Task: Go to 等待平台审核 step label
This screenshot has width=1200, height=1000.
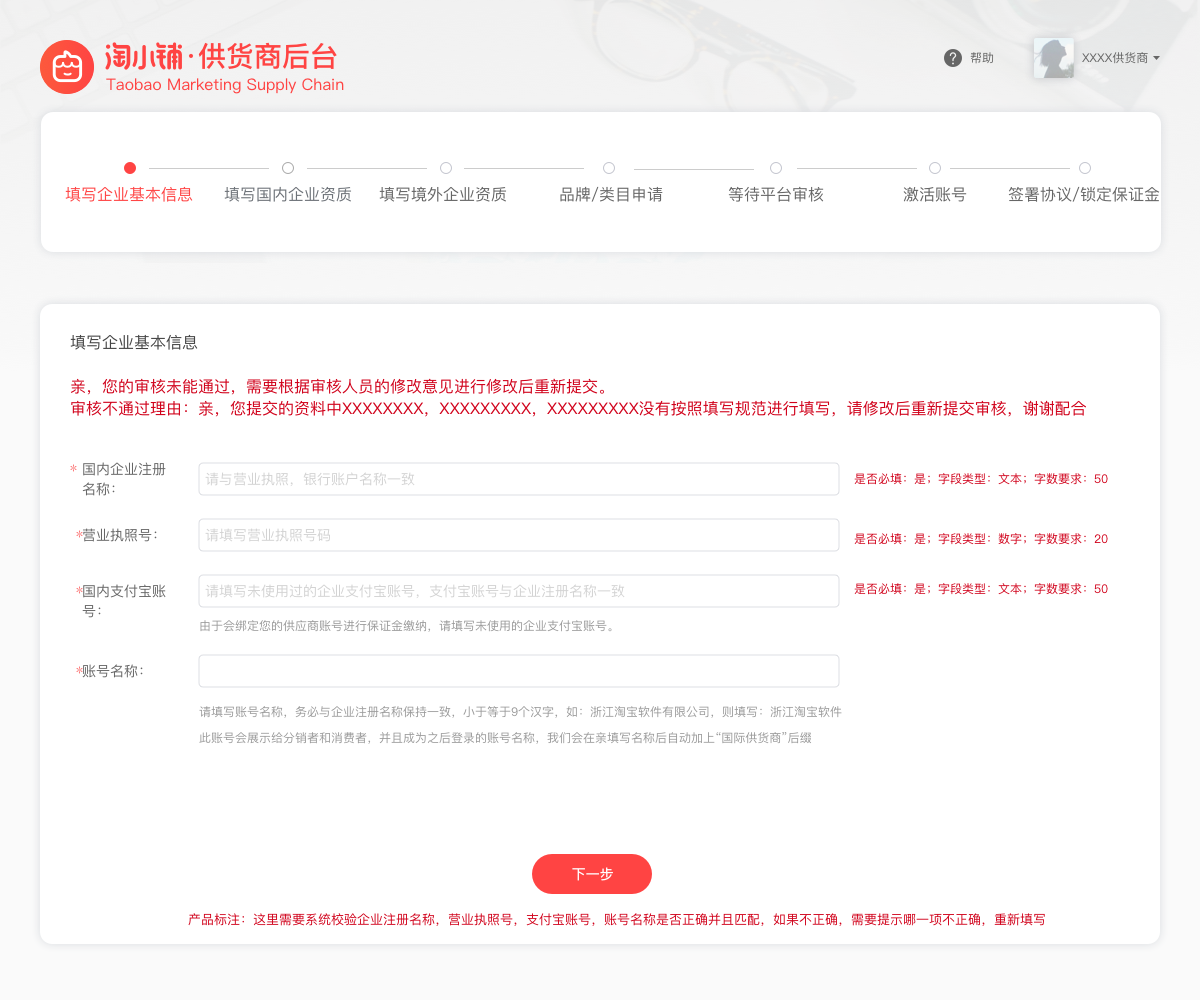Action: coord(776,195)
